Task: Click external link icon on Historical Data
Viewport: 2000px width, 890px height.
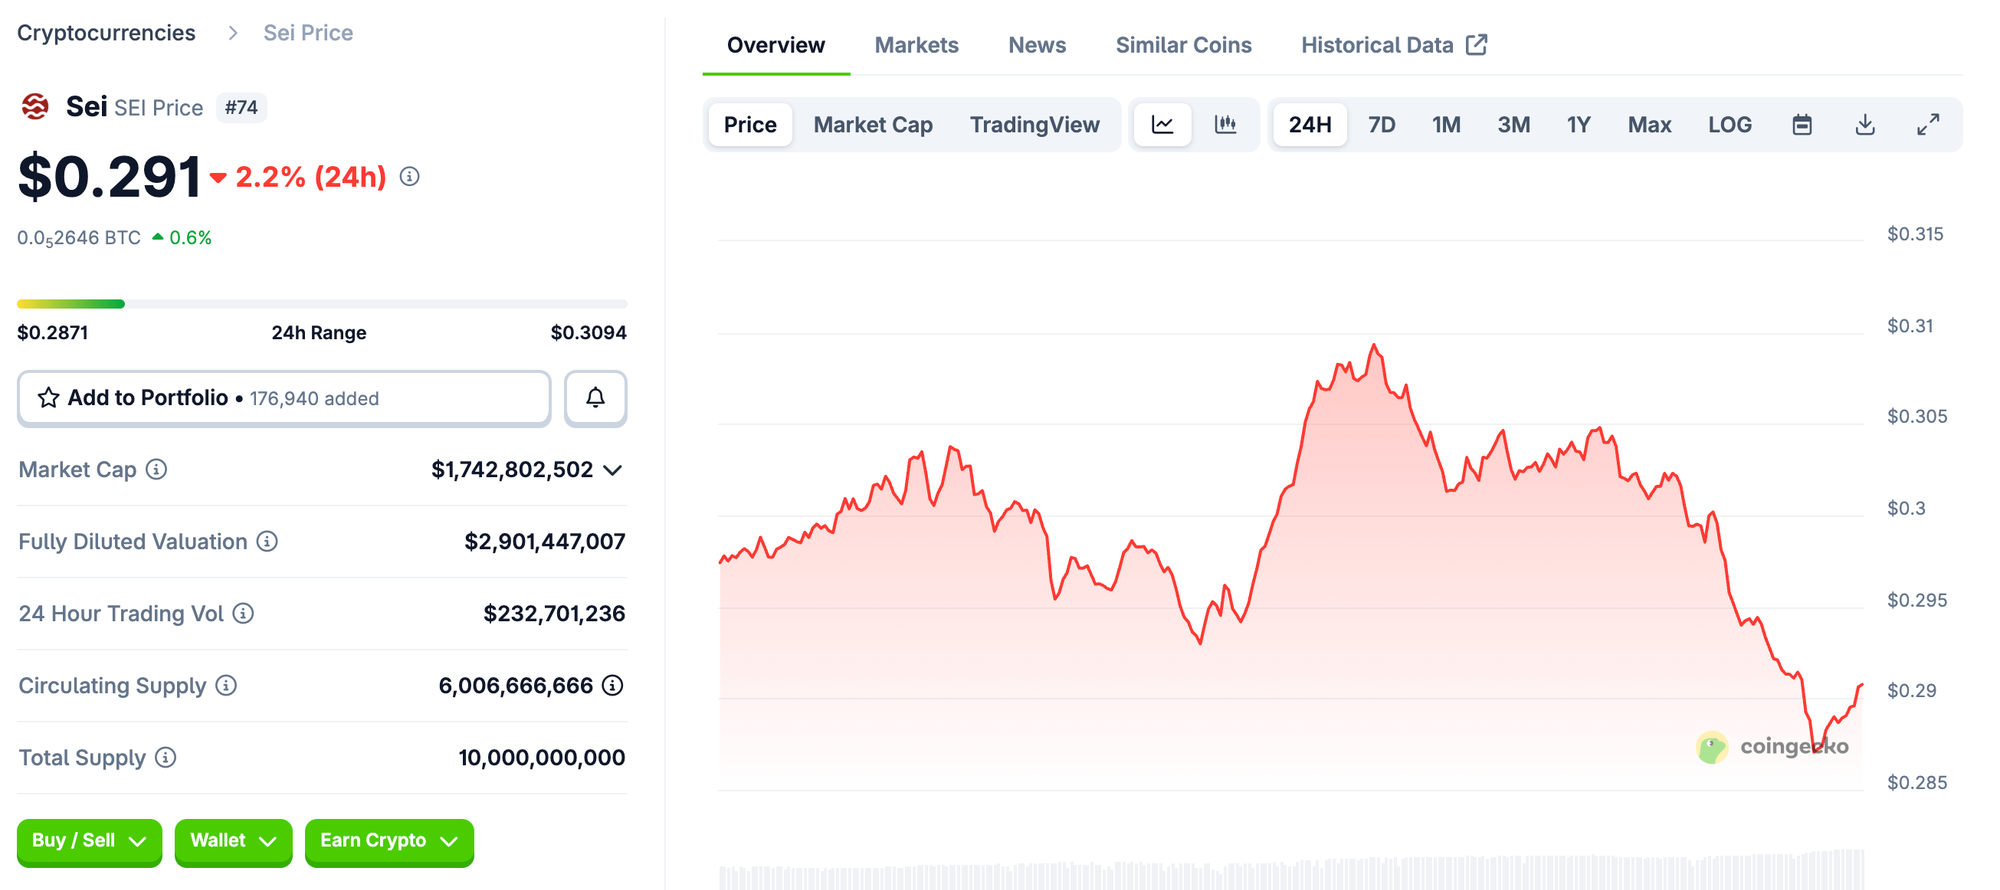Action: (1477, 45)
